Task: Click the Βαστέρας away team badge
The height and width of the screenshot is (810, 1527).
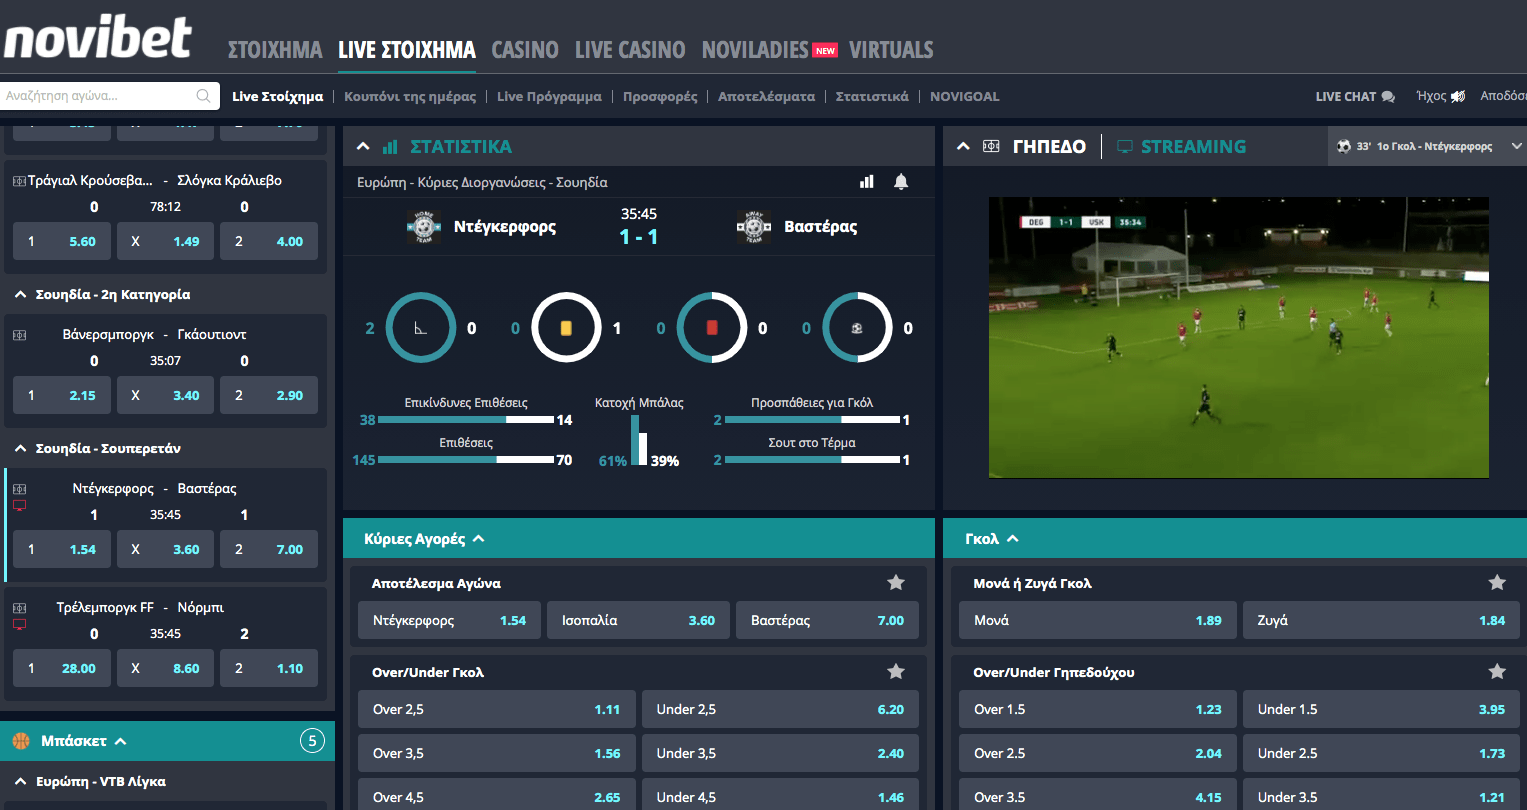Action: pyautogui.click(x=754, y=227)
